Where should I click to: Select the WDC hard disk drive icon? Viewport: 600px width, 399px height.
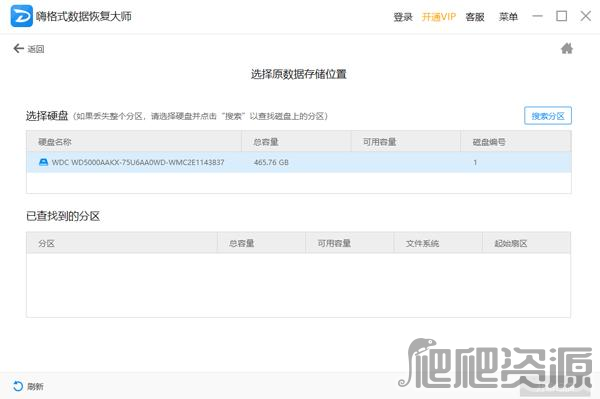(x=44, y=162)
